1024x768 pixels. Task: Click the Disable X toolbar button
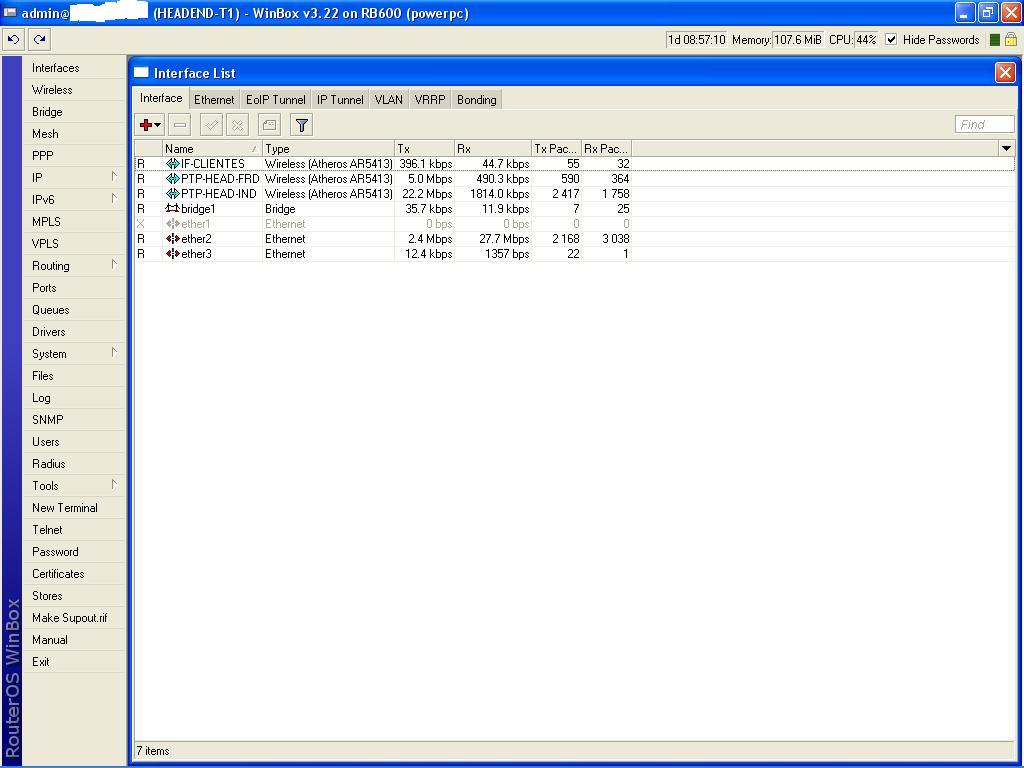(237, 125)
